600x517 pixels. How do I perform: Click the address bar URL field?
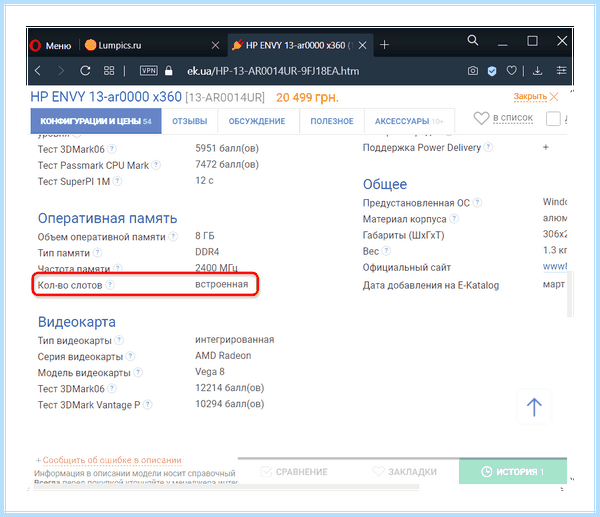[x=273, y=71]
